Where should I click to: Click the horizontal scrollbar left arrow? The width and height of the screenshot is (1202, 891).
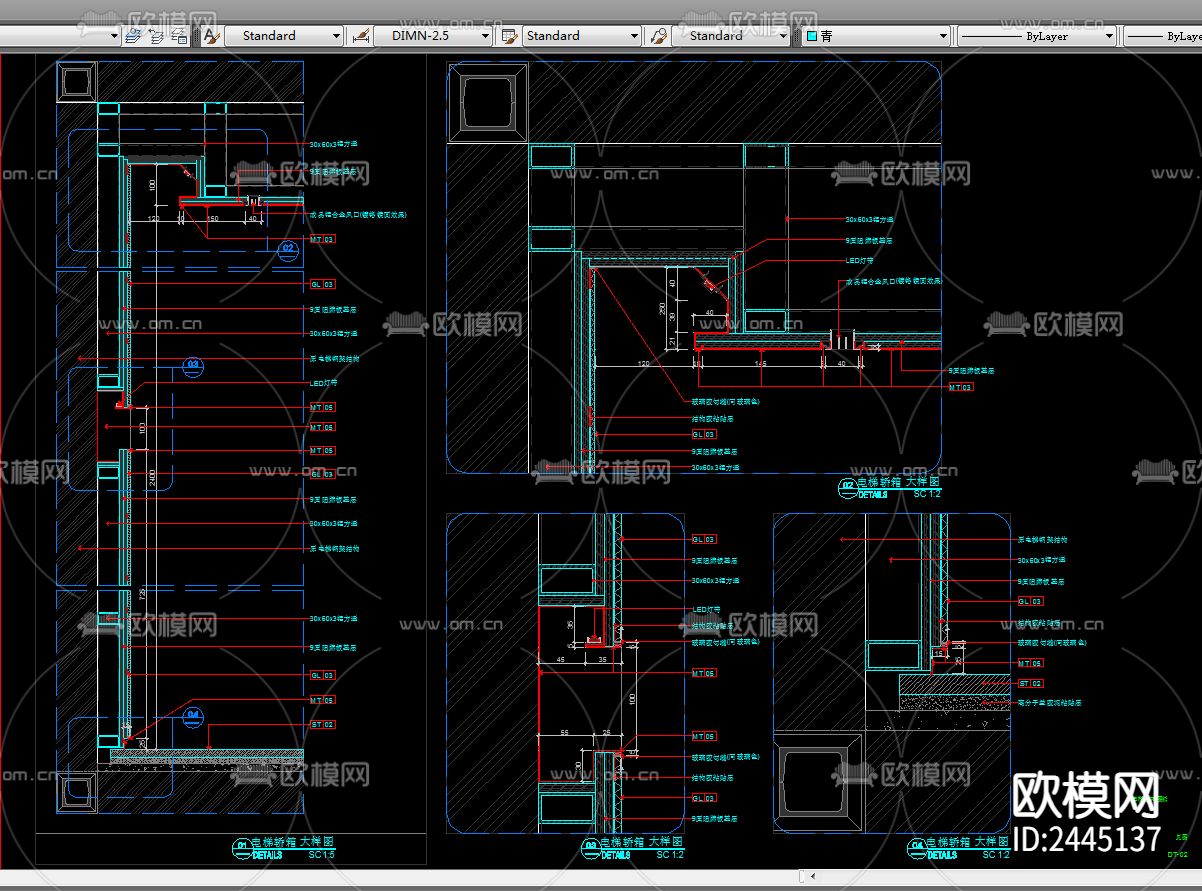pos(812,877)
